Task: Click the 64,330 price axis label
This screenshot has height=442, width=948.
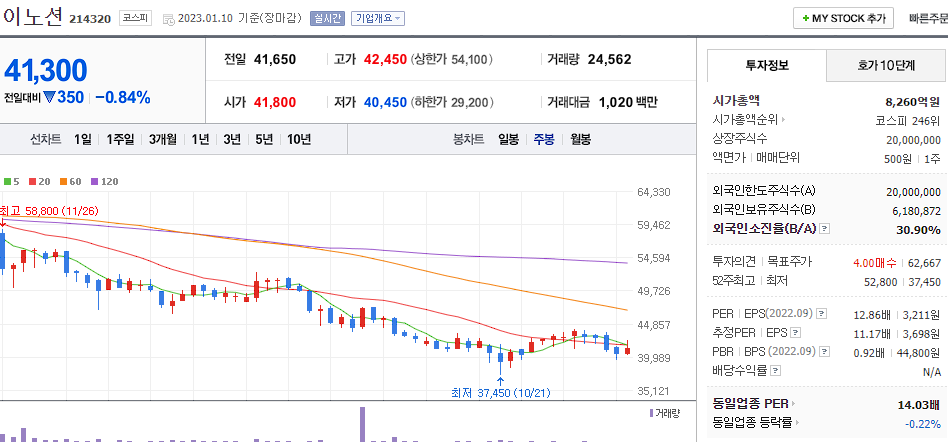Action: (x=654, y=192)
